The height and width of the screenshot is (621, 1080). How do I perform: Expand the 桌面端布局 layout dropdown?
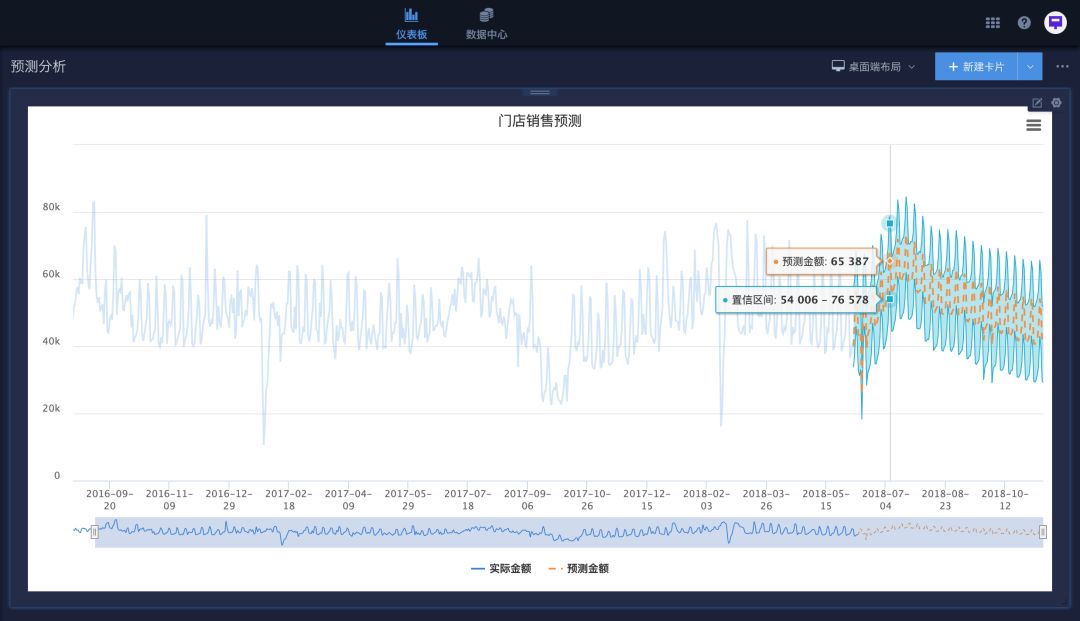click(873, 67)
